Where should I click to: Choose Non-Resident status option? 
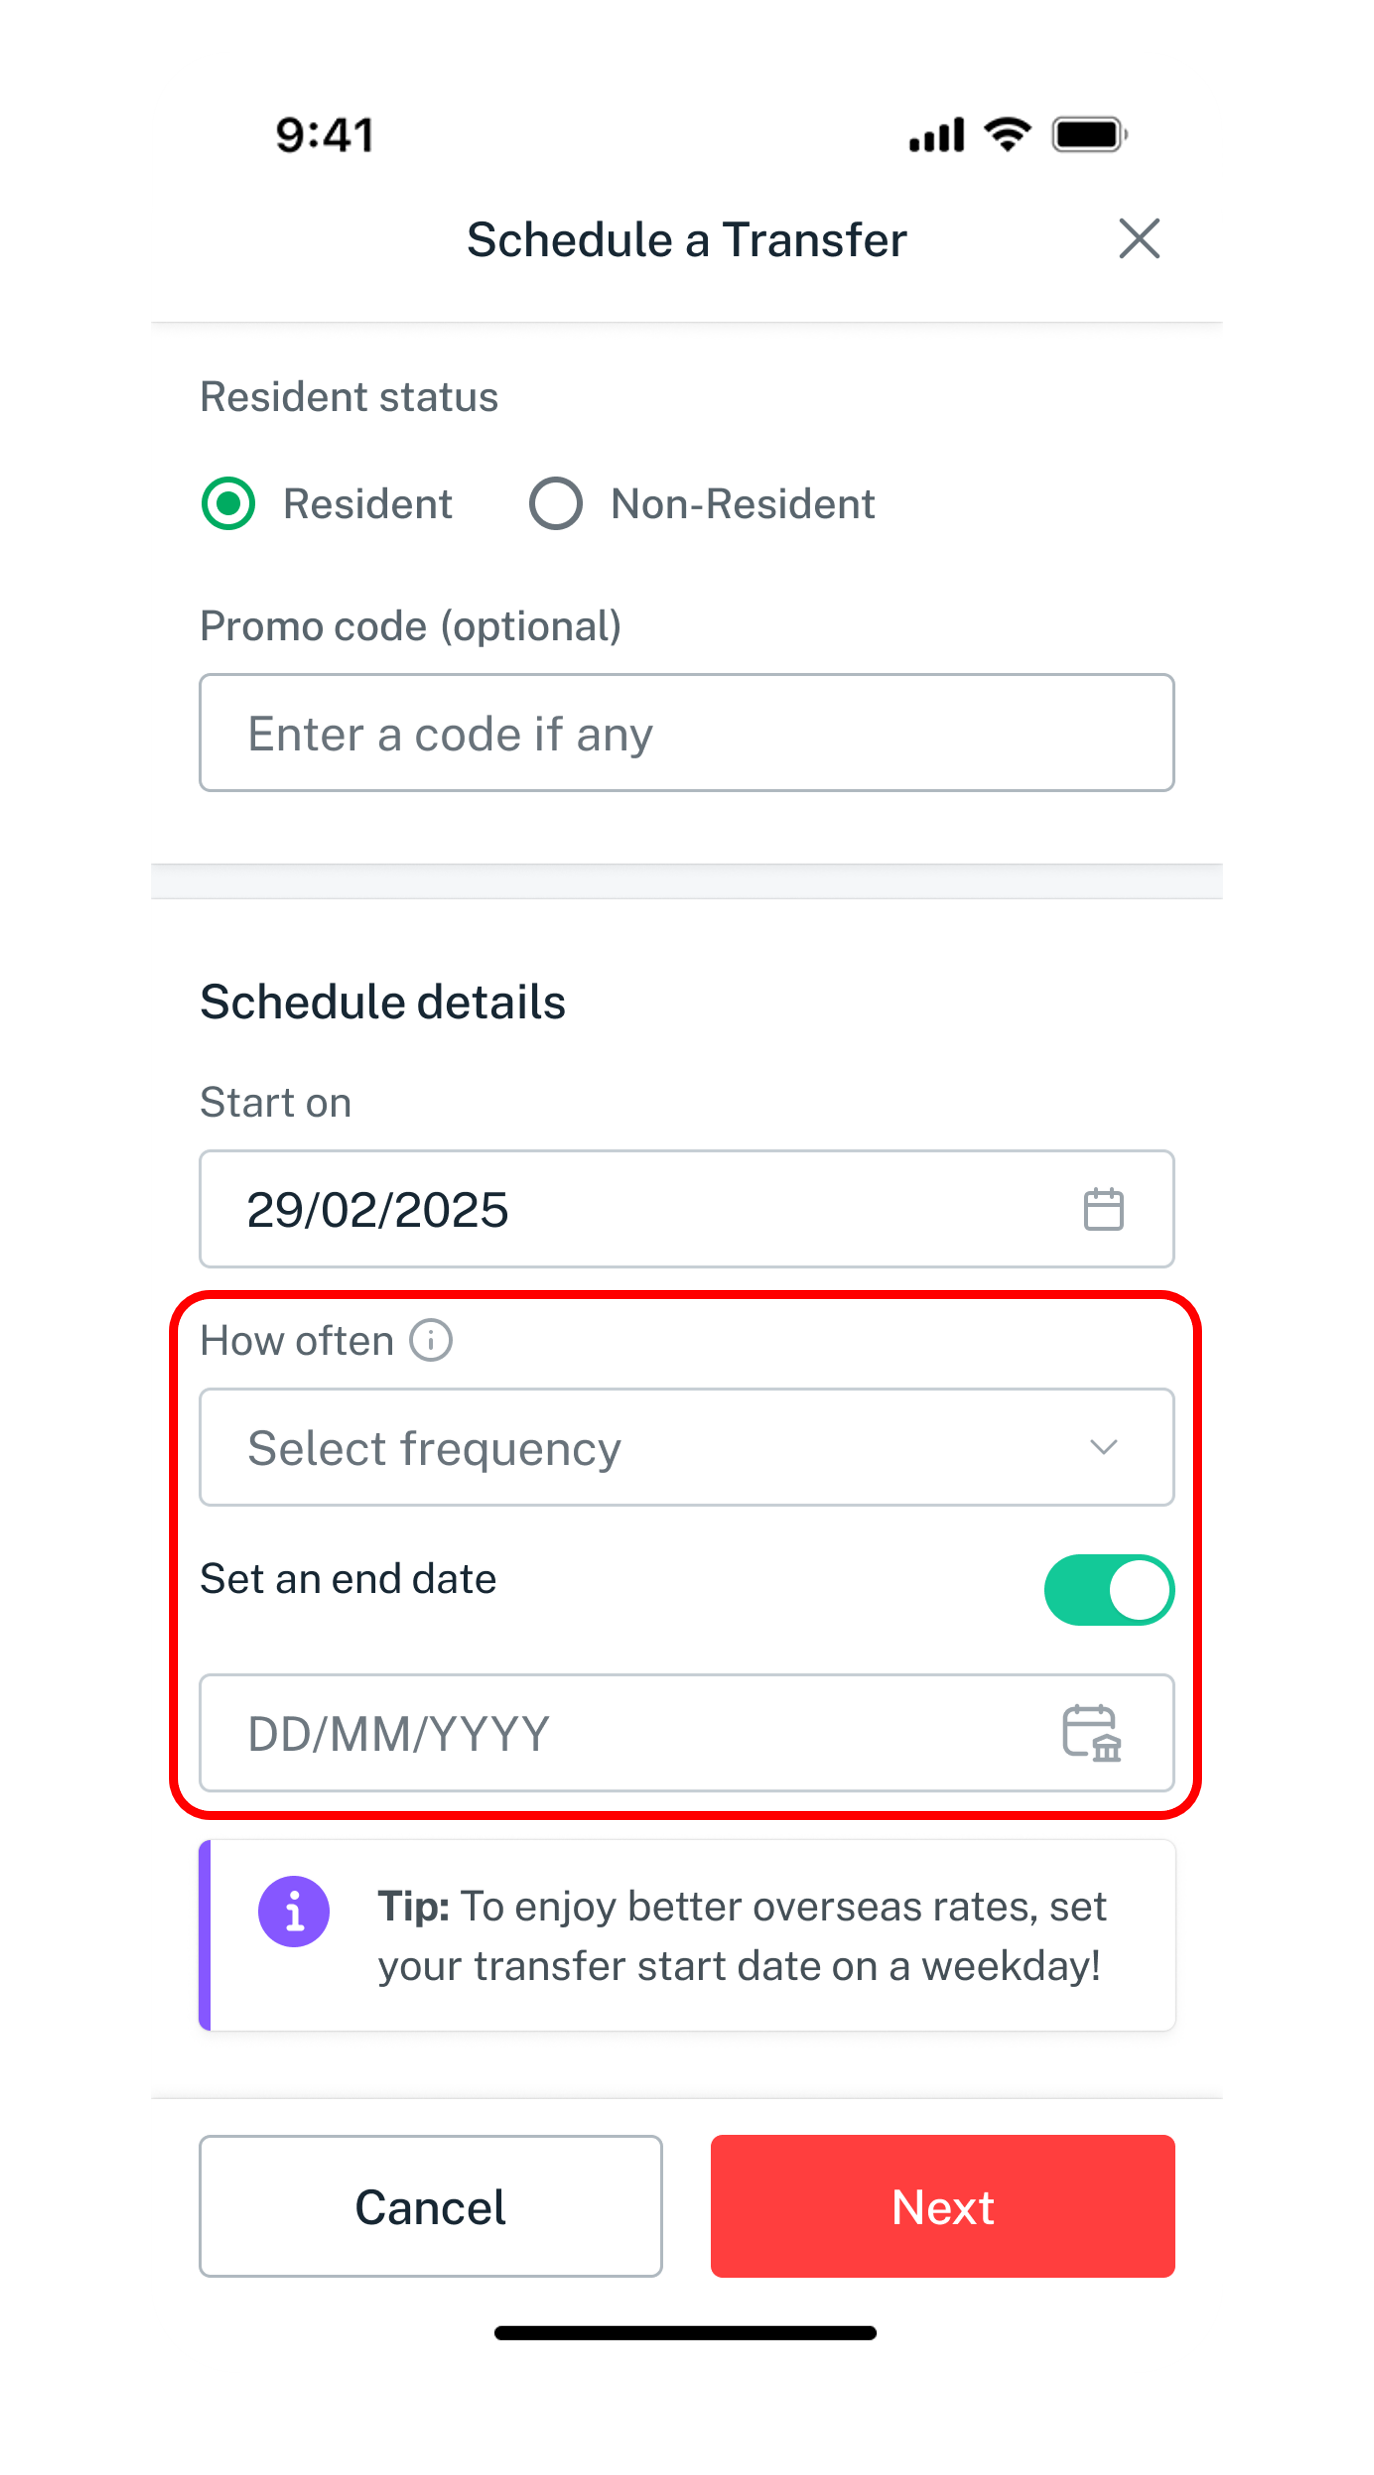point(556,503)
